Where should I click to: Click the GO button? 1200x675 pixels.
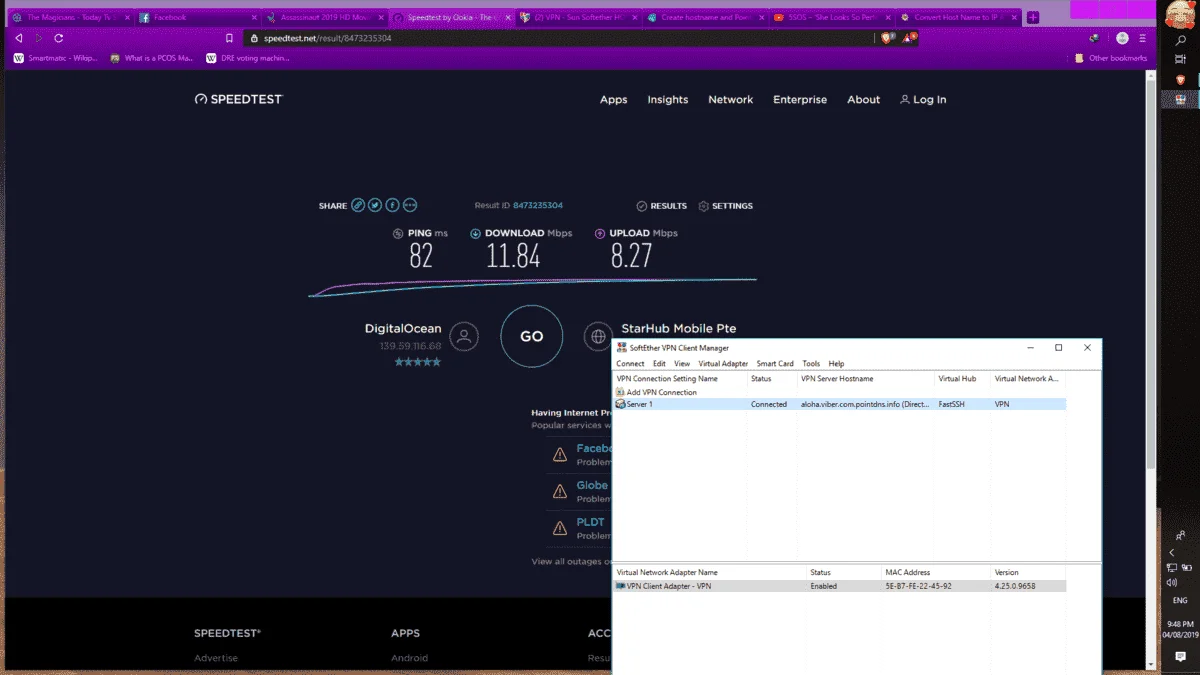pyautogui.click(x=531, y=336)
